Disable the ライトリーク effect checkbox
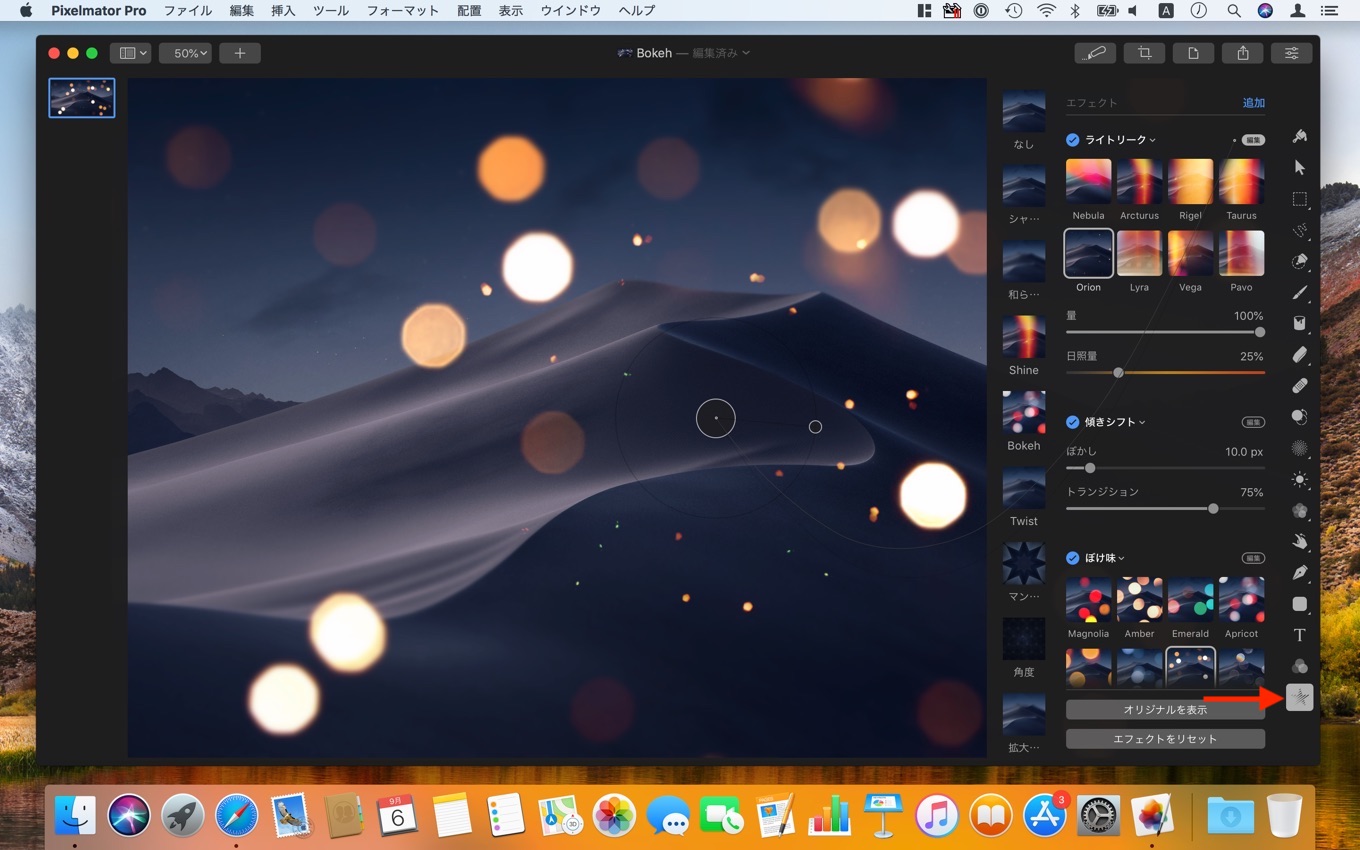1360x850 pixels. click(x=1073, y=140)
